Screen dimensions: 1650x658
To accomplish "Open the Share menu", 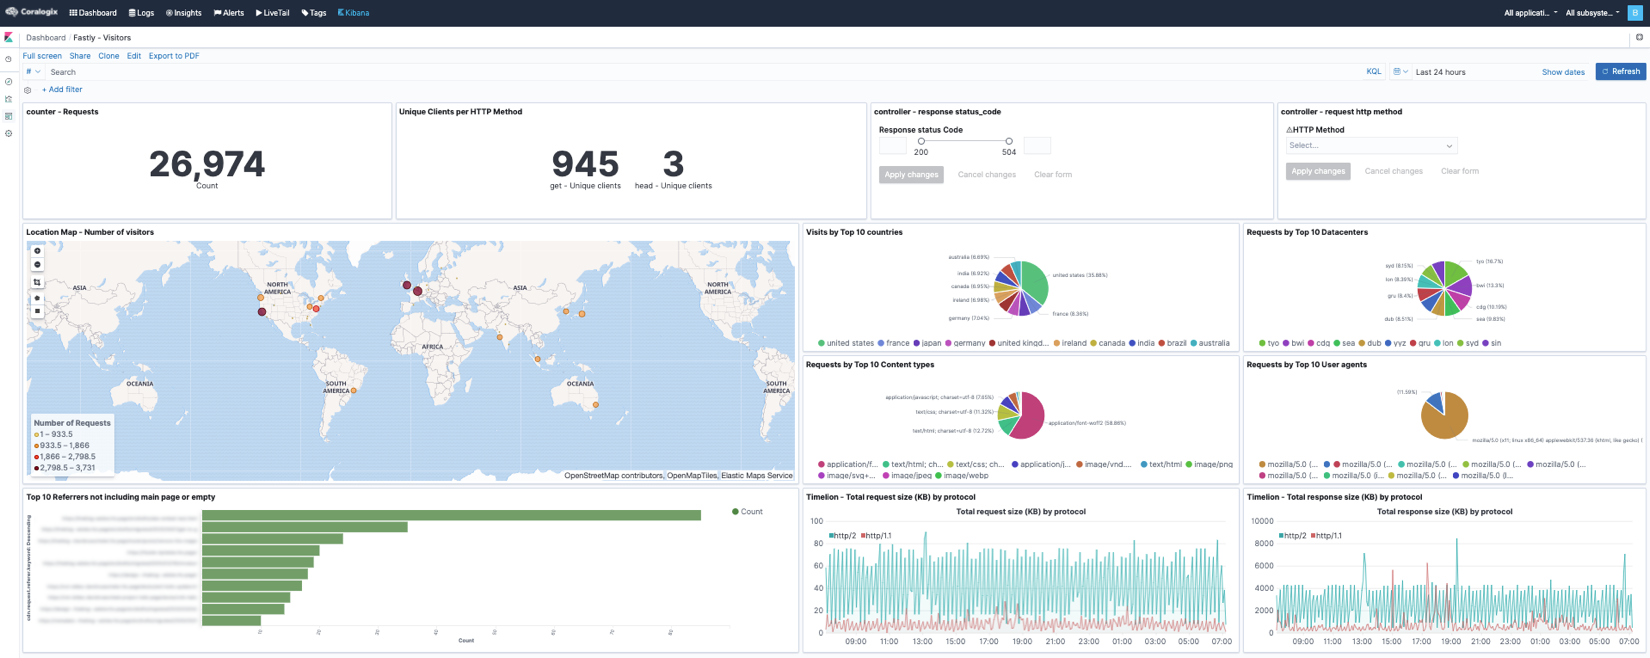I will (x=80, y=56).
